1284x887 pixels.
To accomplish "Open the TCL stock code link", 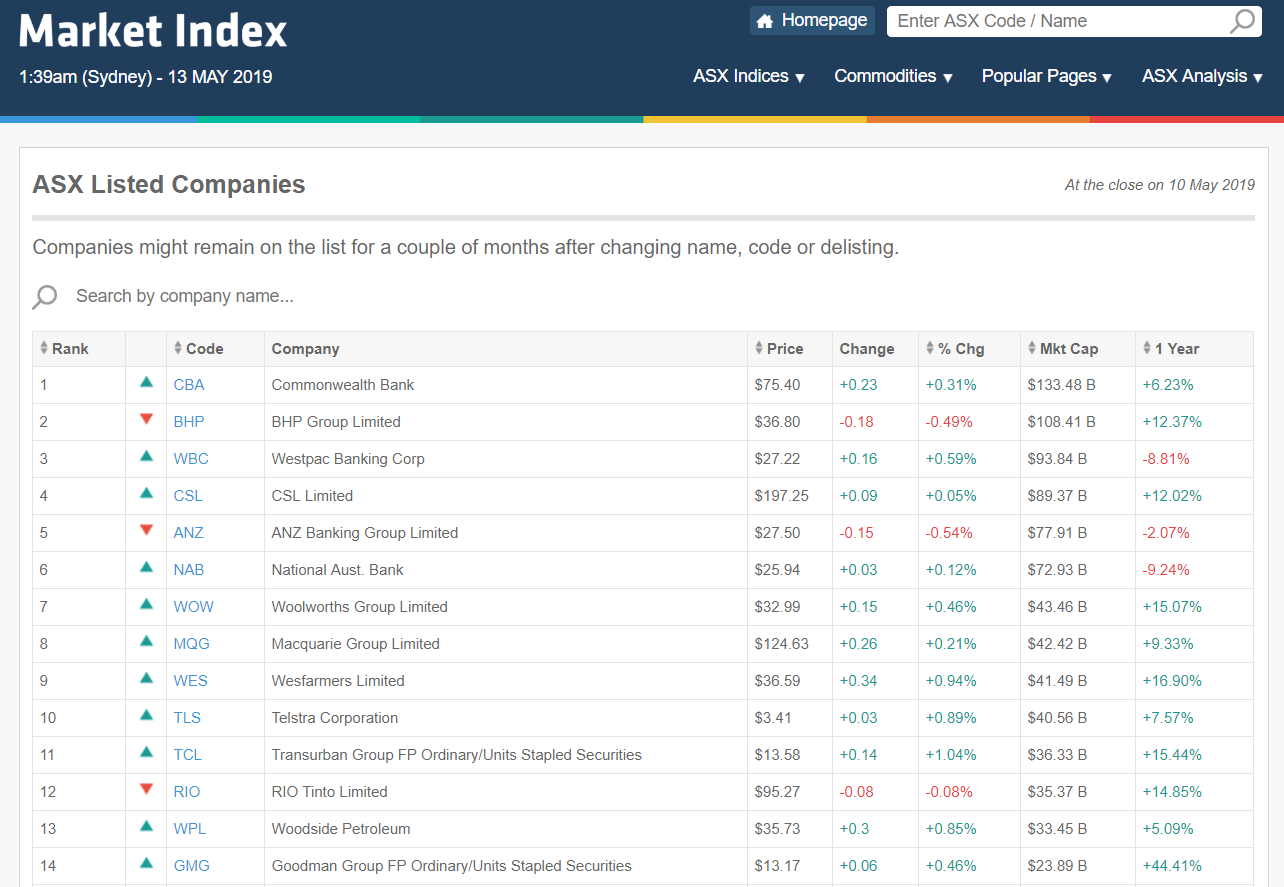I will 188,755.
